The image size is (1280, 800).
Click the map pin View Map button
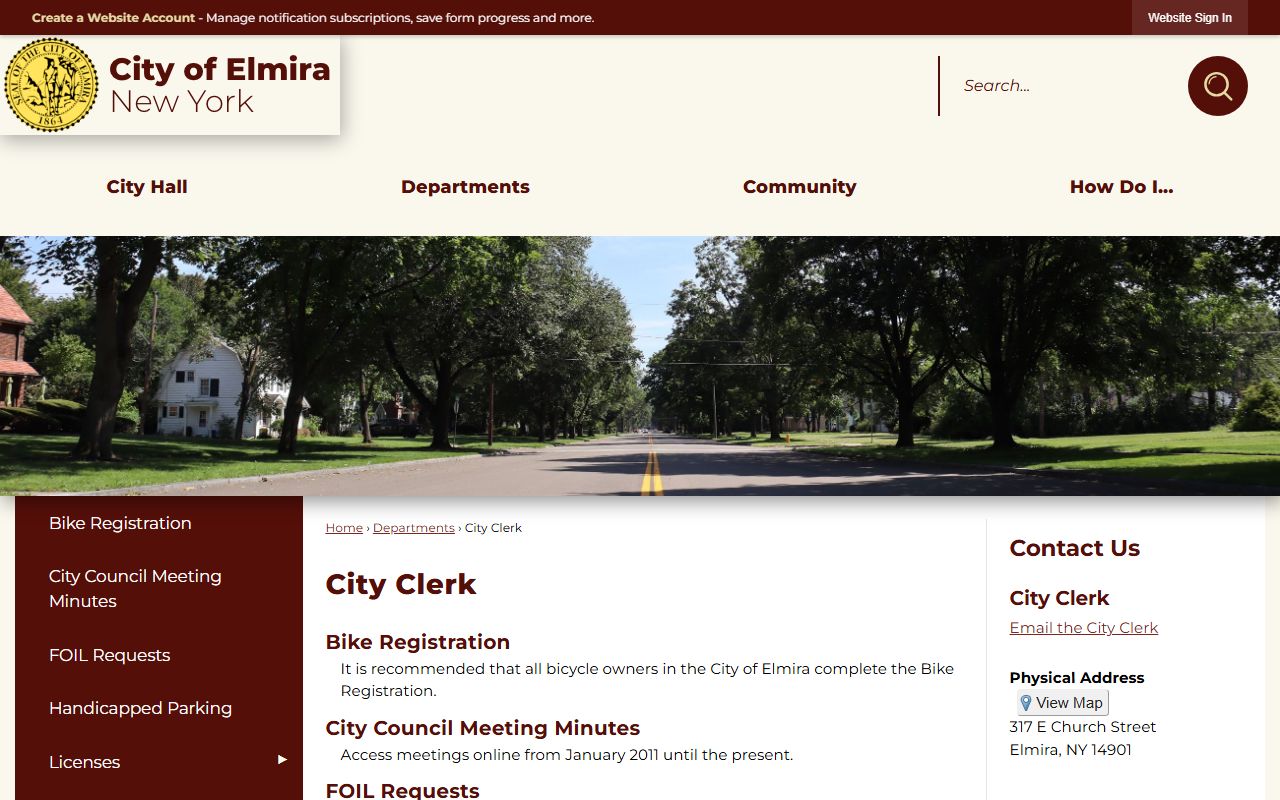[1062, 703]
